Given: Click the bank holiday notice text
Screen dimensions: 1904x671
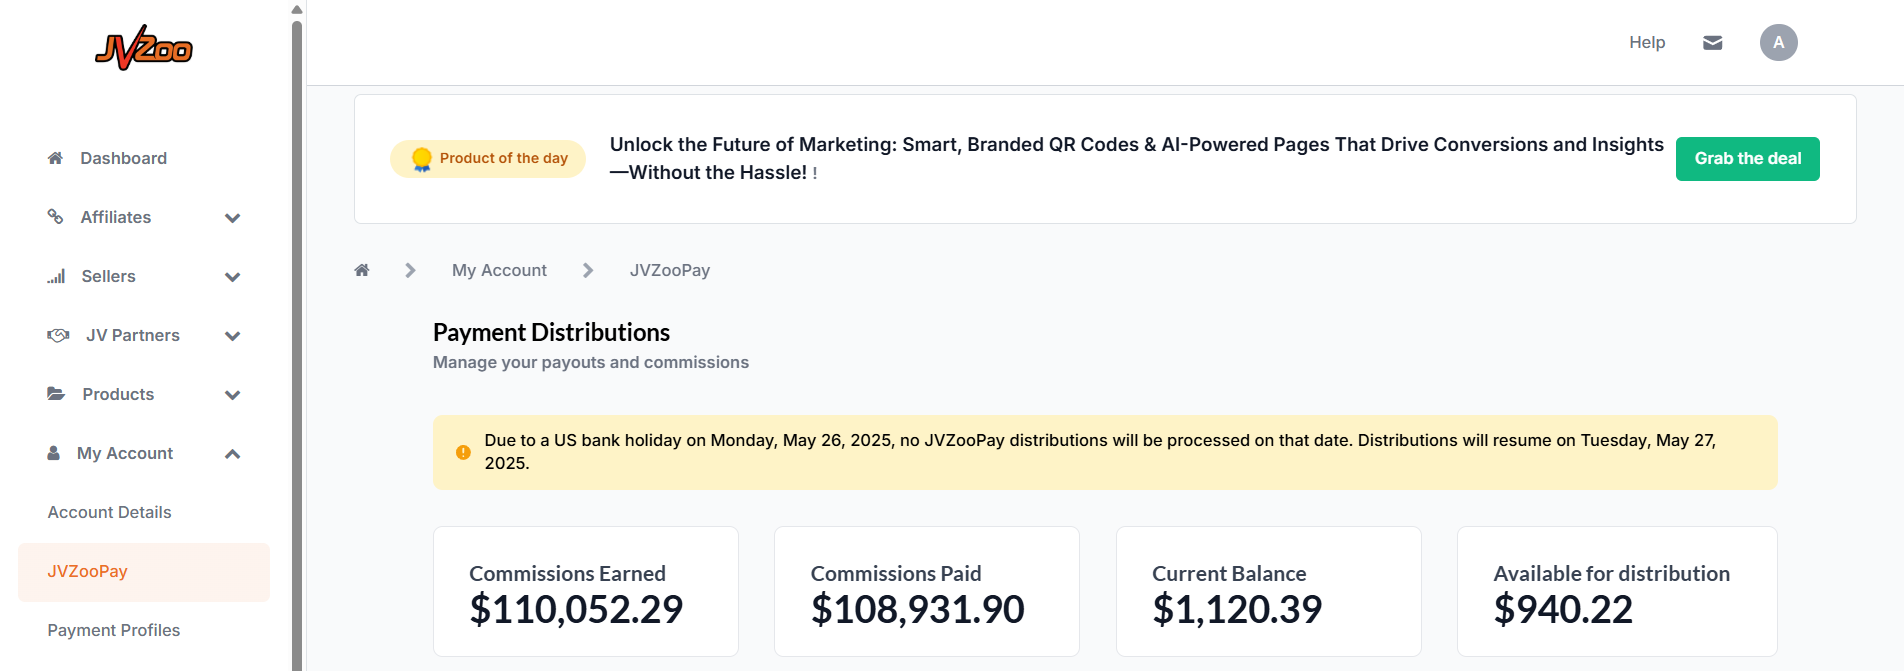Looking at the screenshot, I should pyautogui.click(x=1101, y=452).
